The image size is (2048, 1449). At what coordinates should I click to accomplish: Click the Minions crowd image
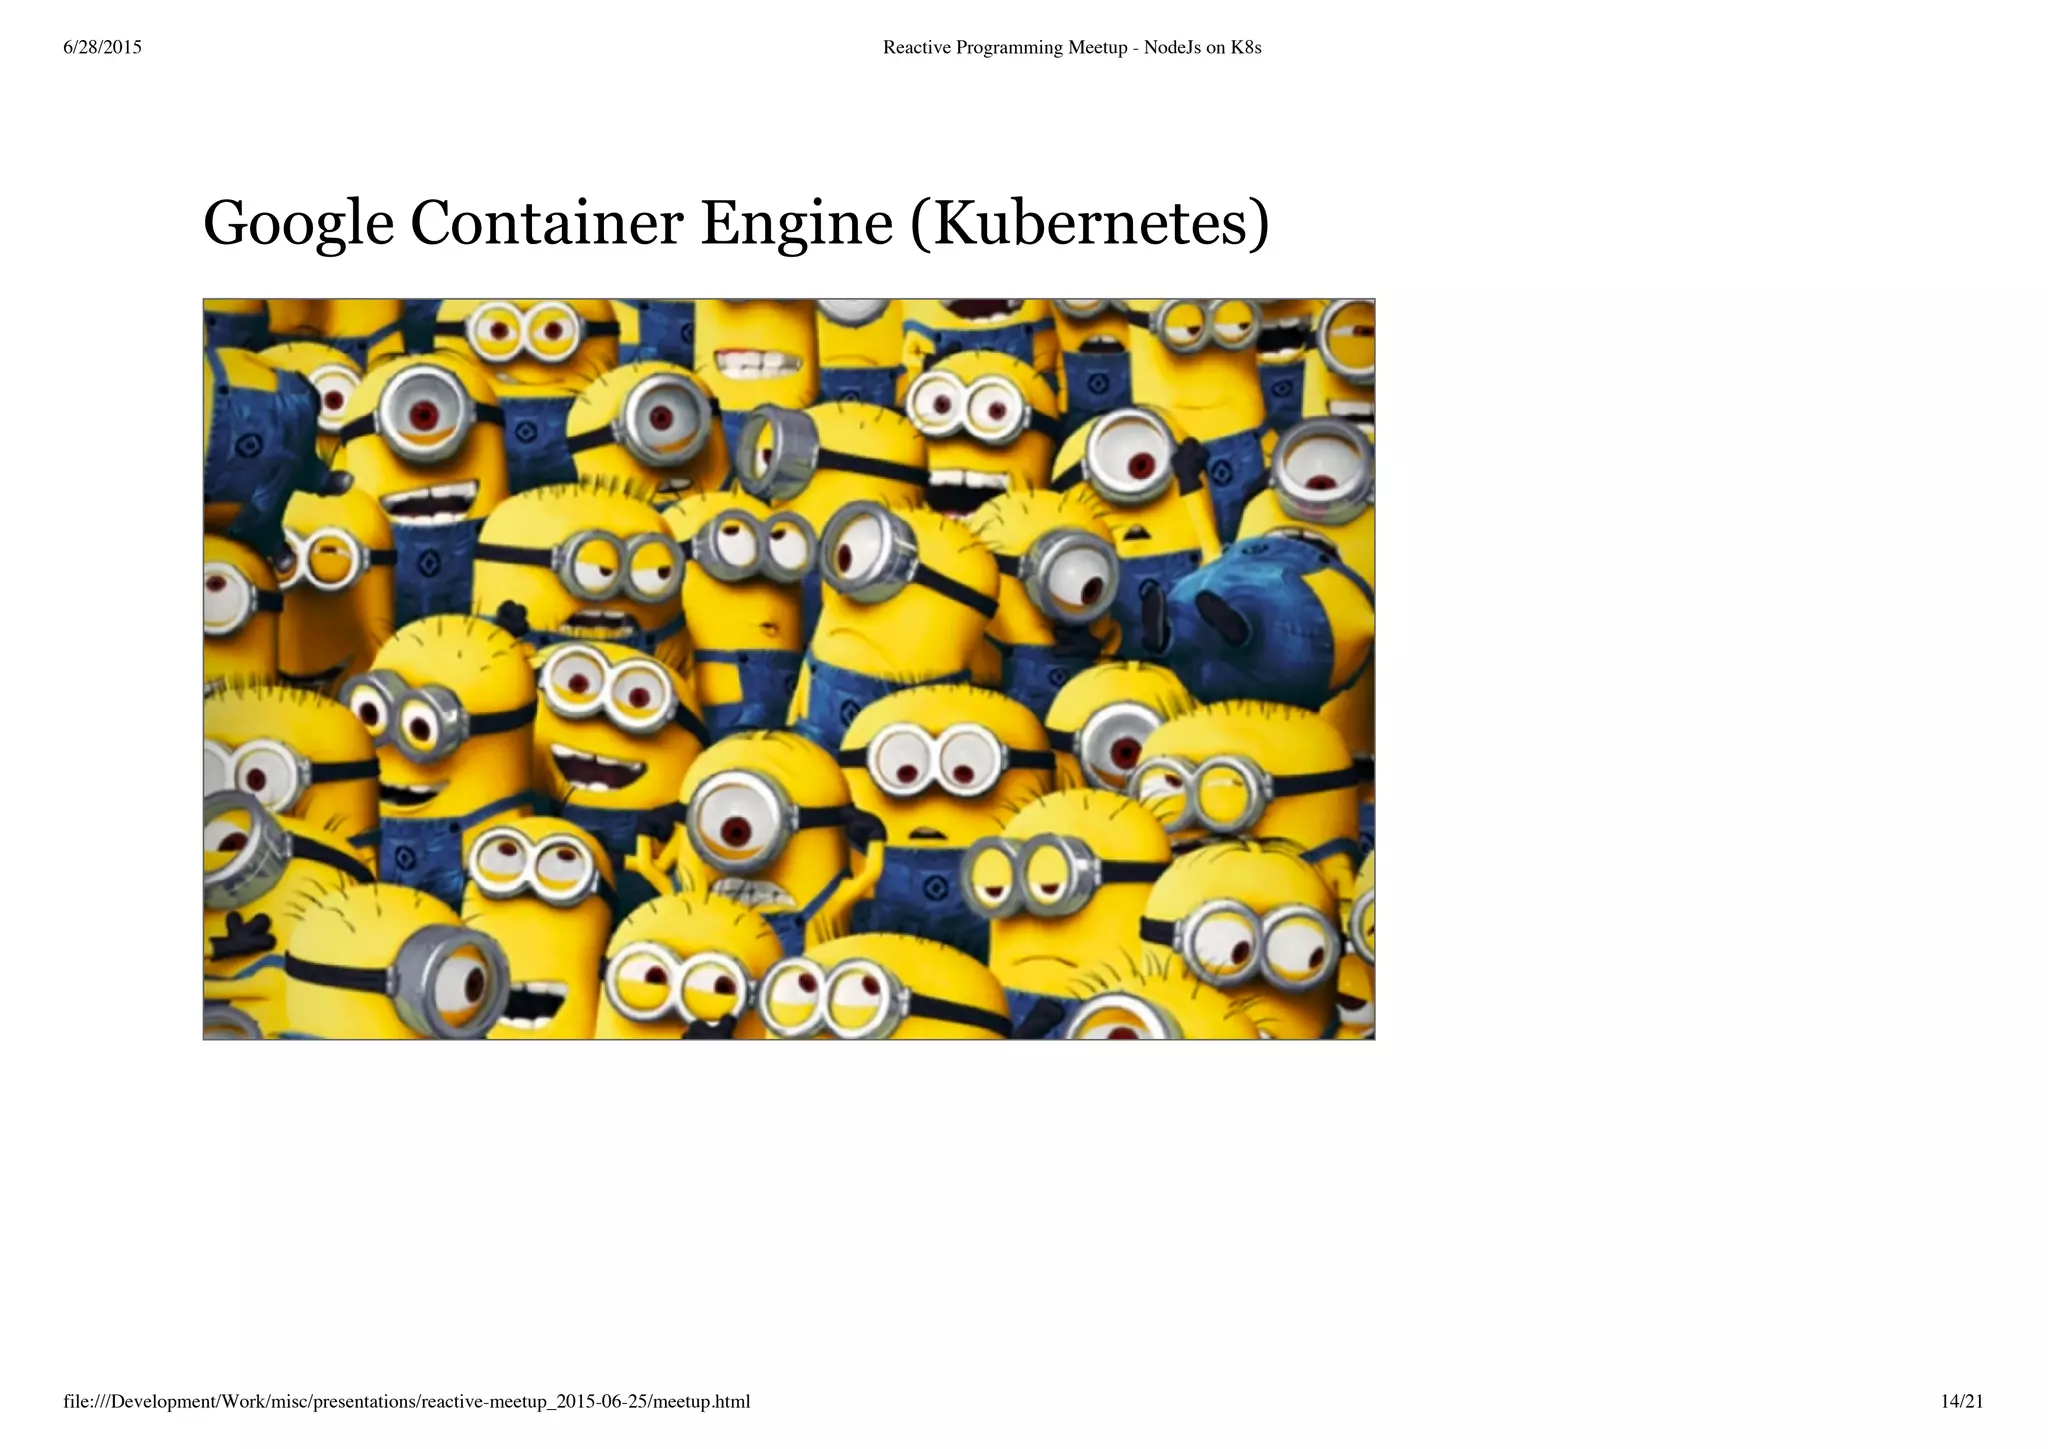click(x=789, y=669)
